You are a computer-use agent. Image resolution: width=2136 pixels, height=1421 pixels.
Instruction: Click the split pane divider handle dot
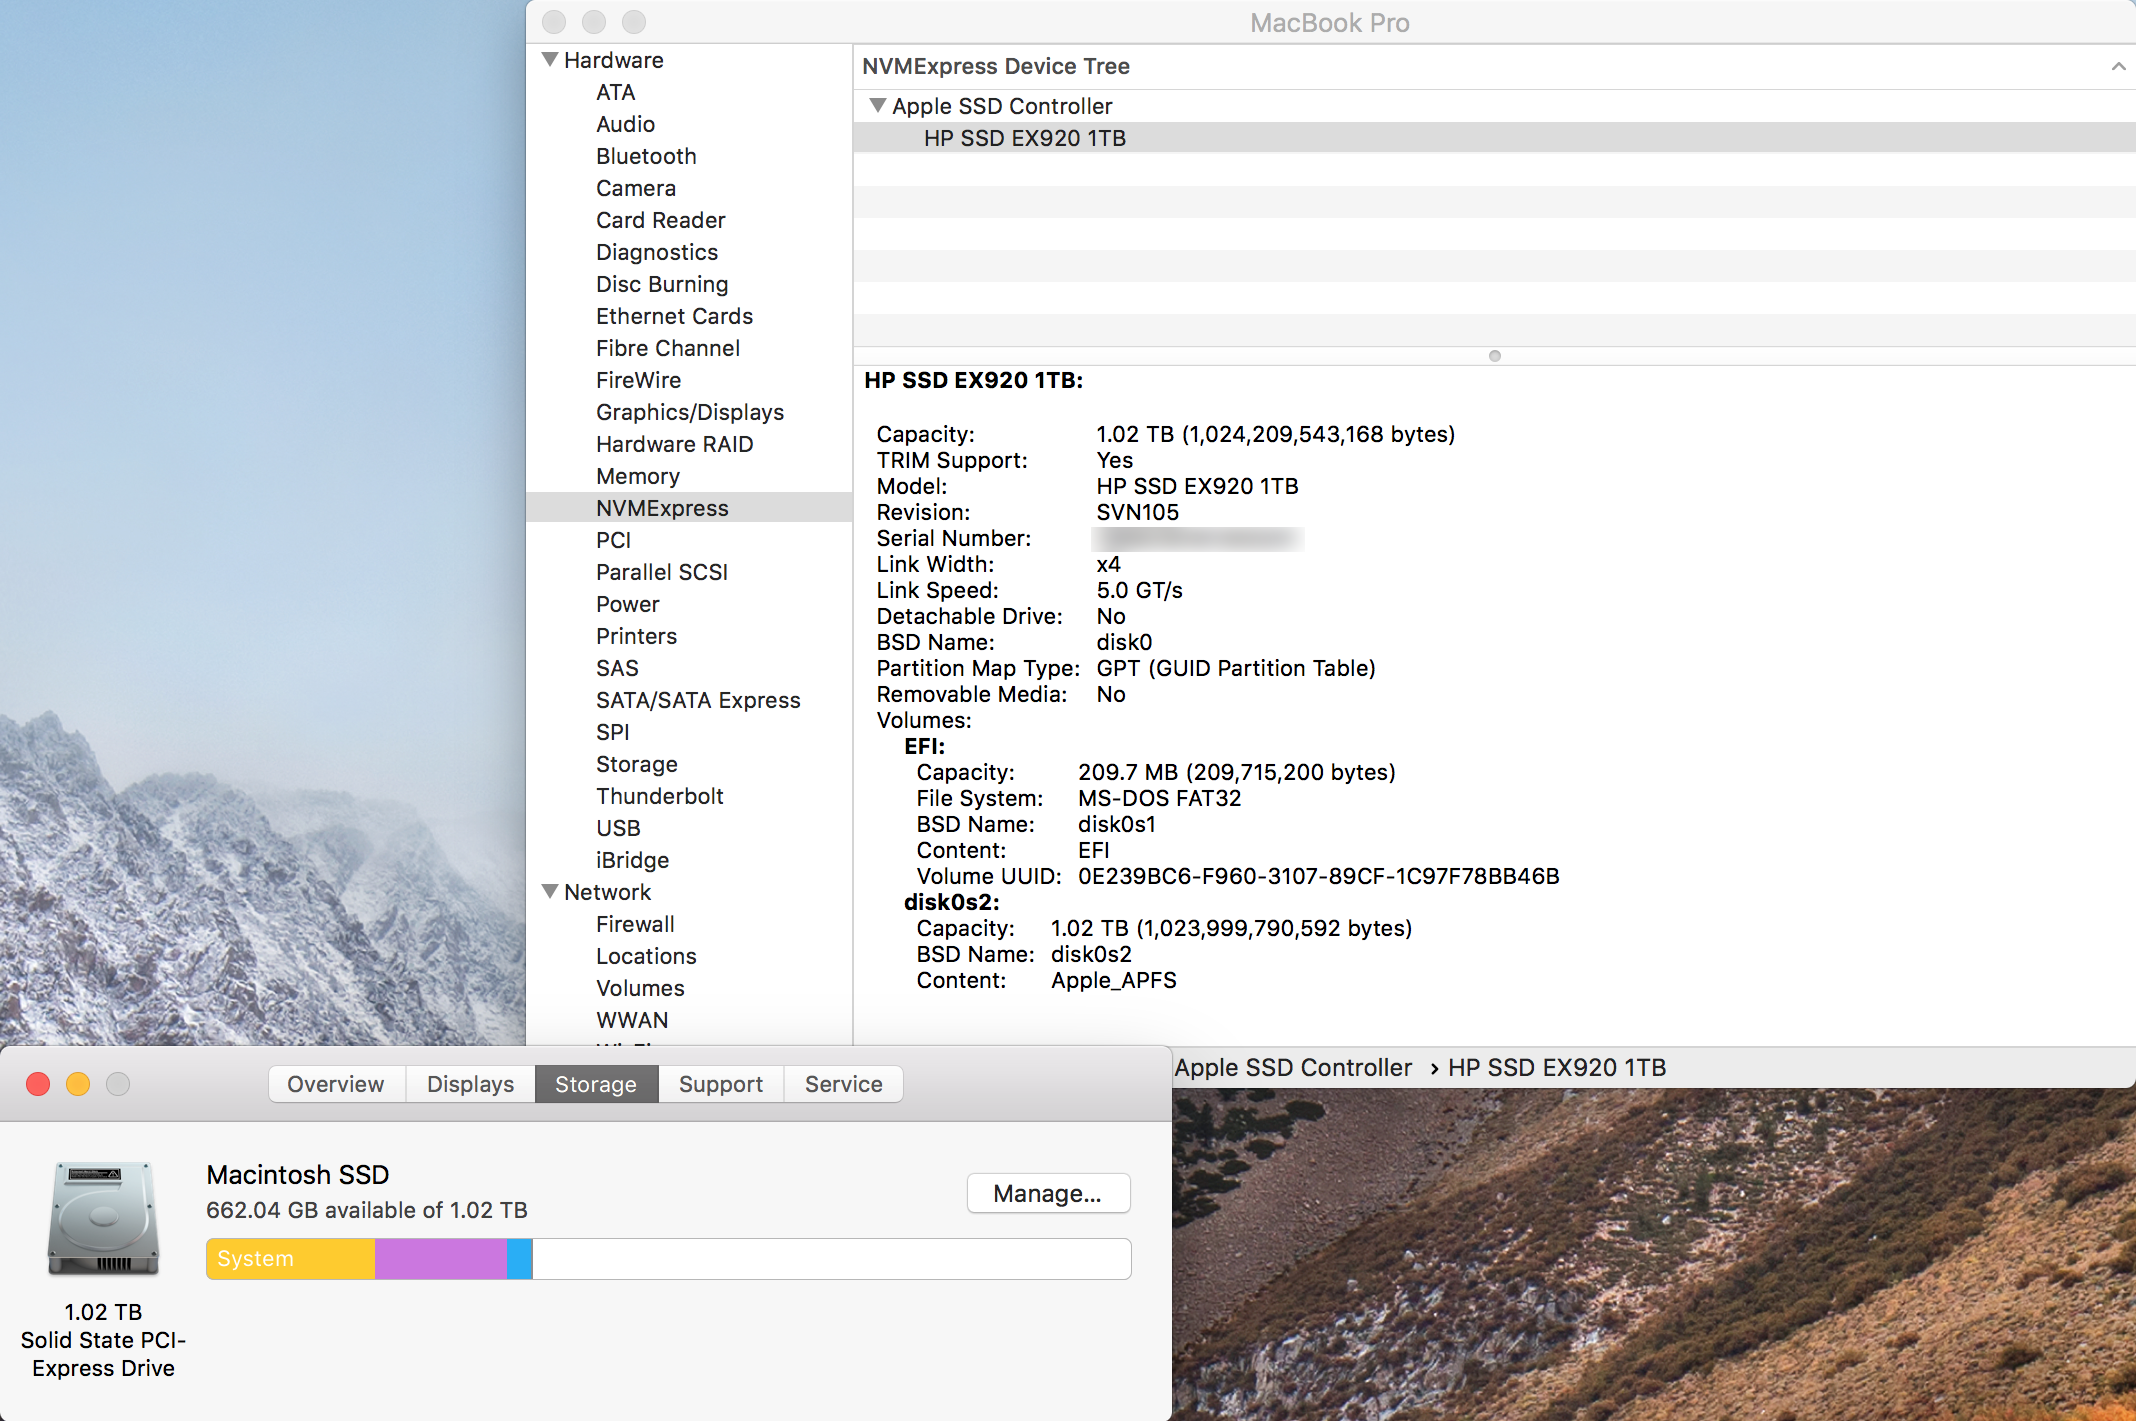tap(1494, 356)
